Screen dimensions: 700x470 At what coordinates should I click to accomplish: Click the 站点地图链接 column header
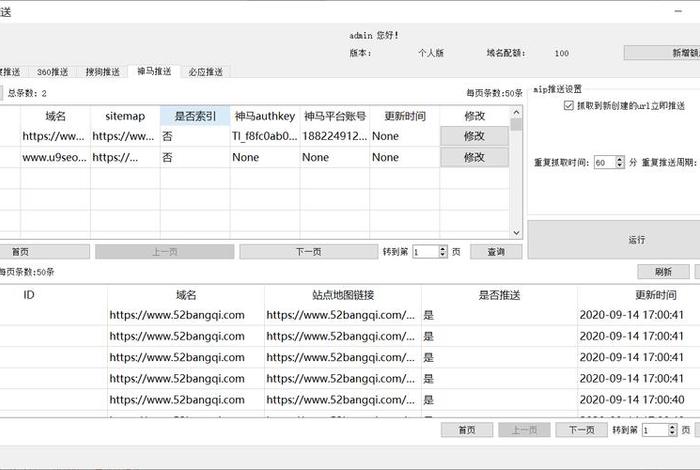pos(343,295)
